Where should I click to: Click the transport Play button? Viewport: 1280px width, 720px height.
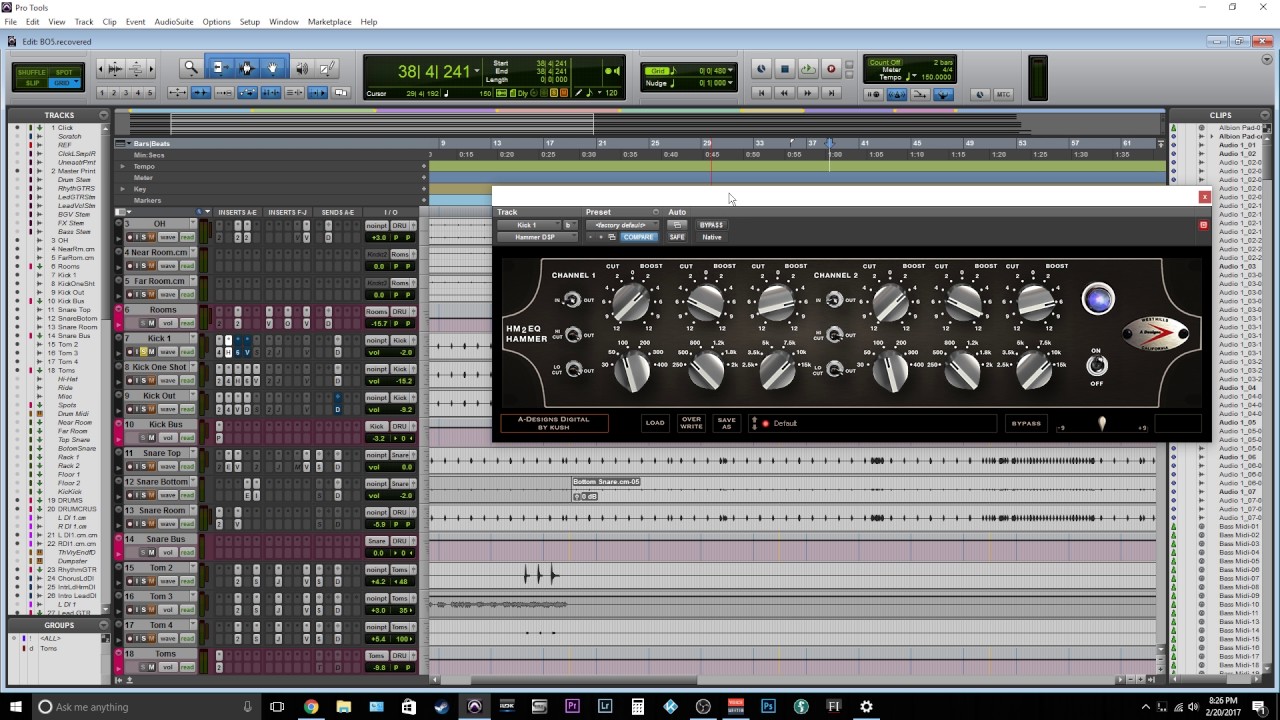click(x=808, y=69)
